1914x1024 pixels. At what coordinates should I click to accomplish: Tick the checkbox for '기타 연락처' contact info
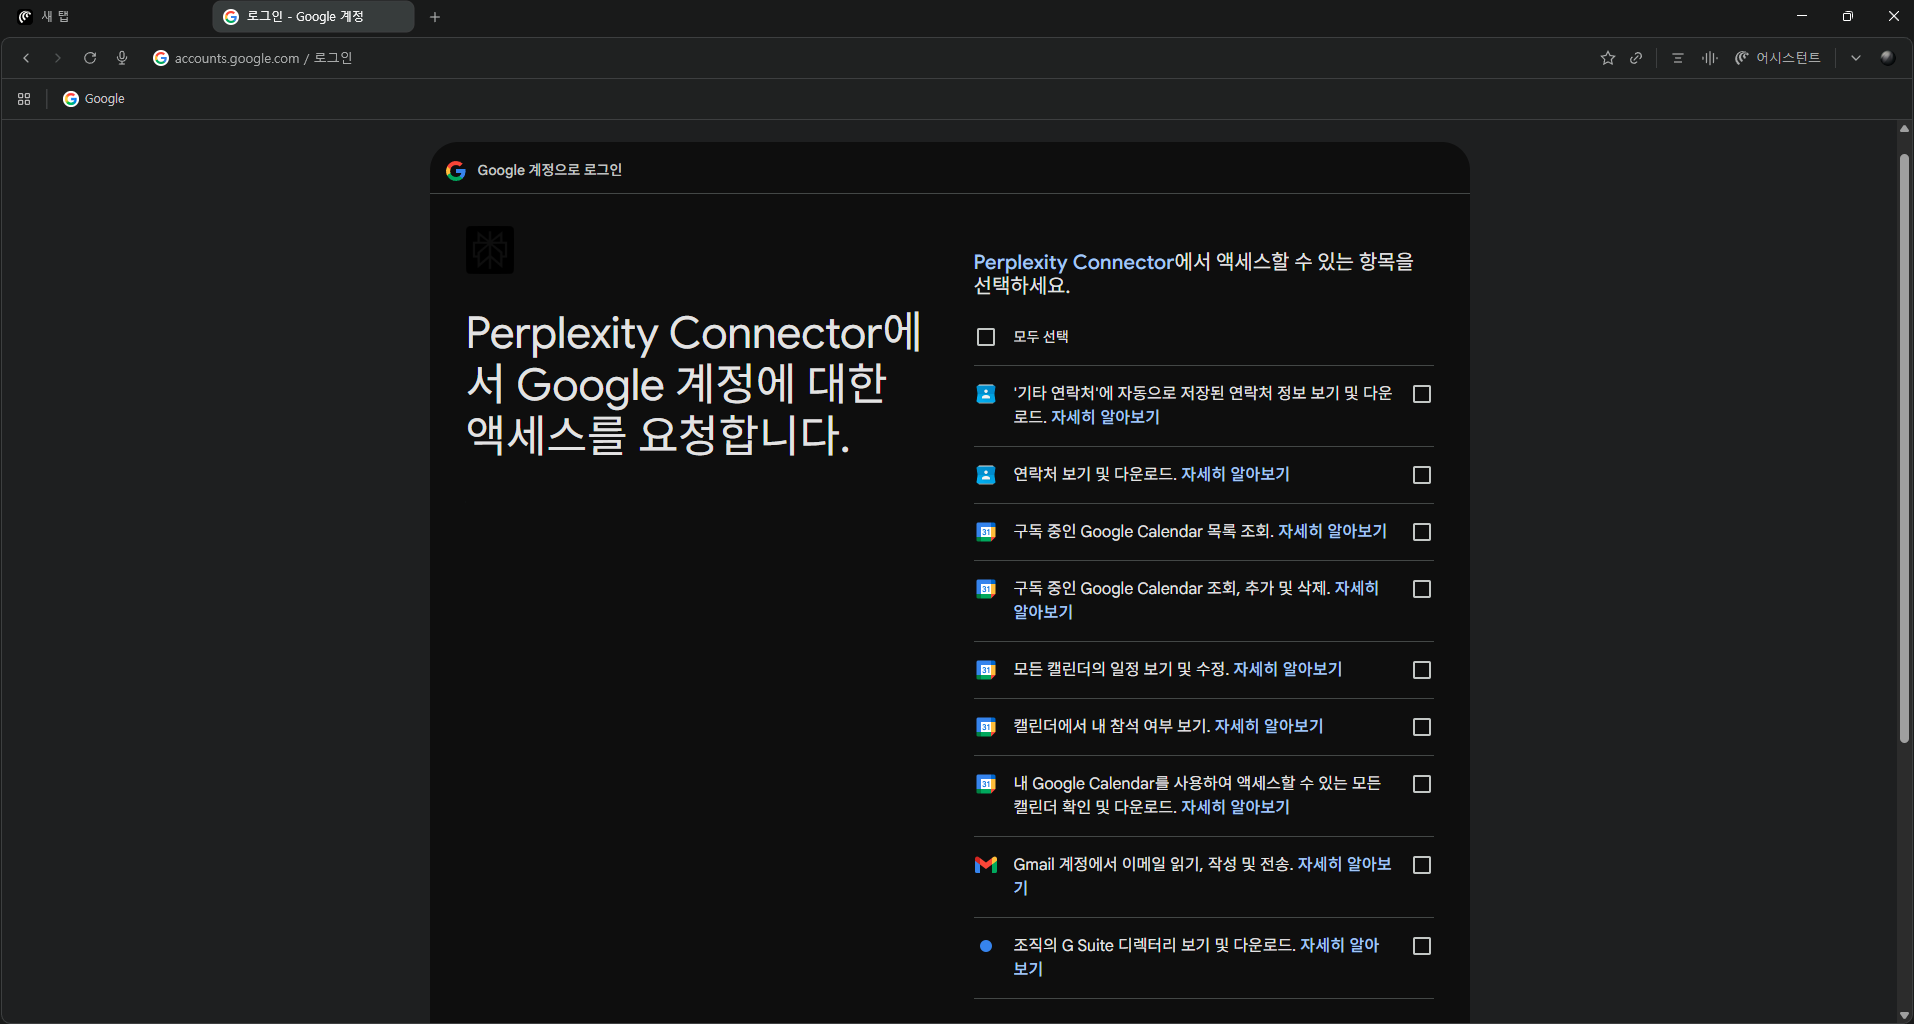coord(1422,394)
